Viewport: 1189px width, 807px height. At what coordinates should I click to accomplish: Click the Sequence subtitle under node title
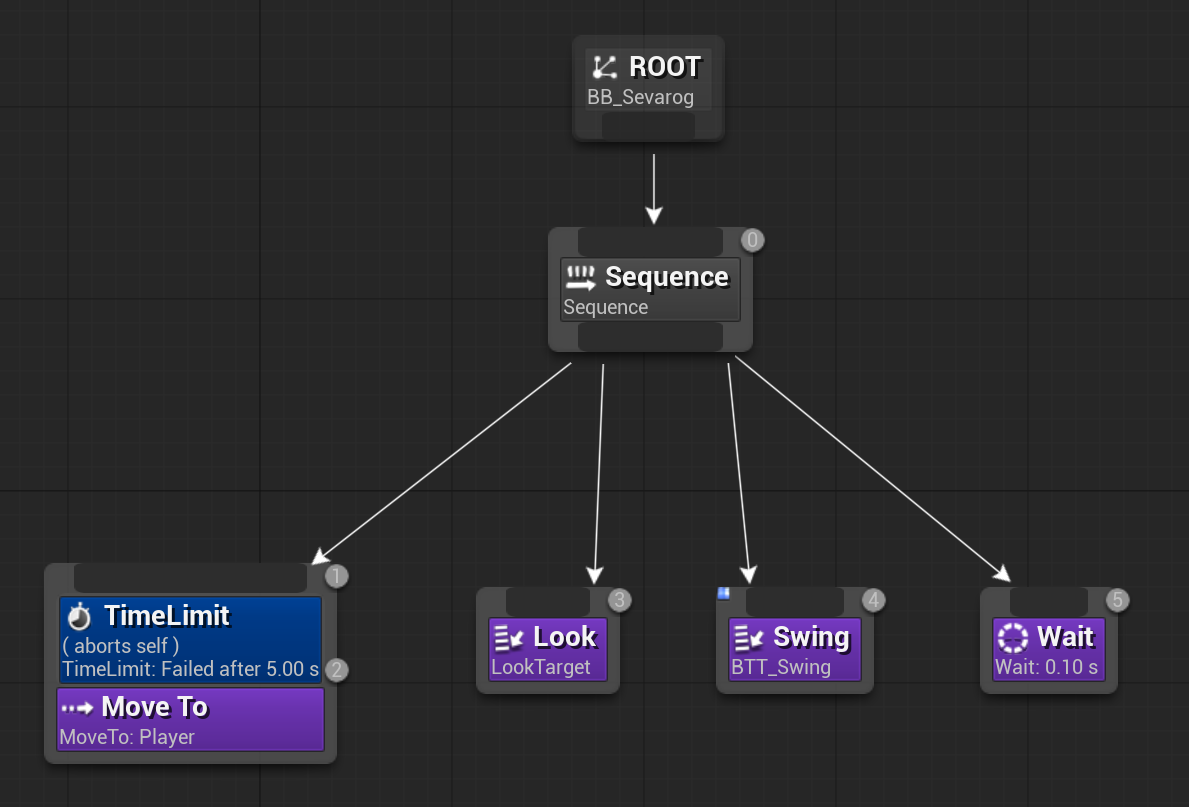click(x=606, y=307)
